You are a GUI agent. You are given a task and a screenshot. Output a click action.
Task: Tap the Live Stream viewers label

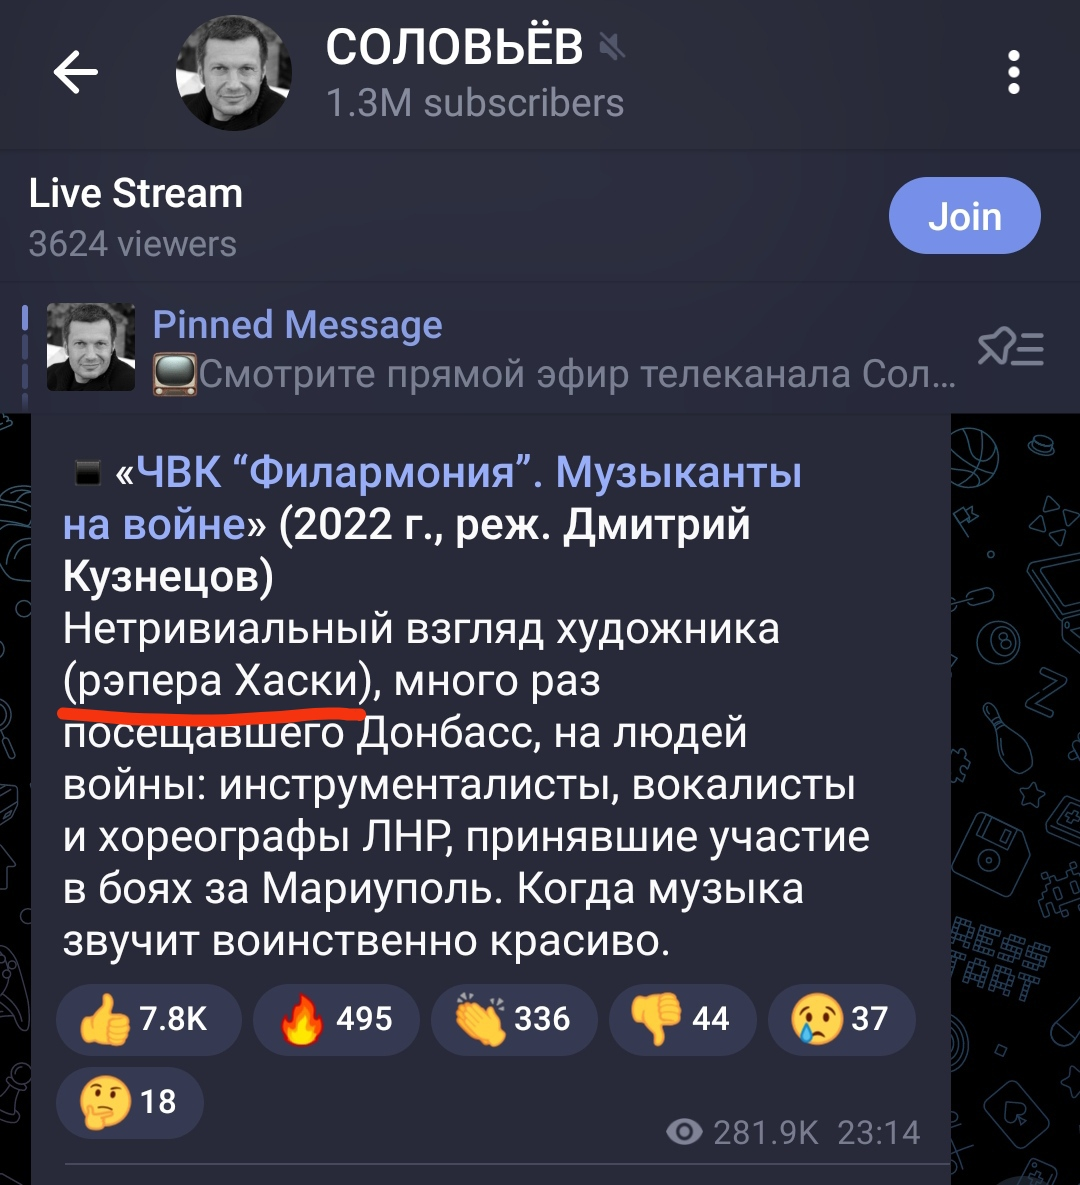click(x=133, y=244)
